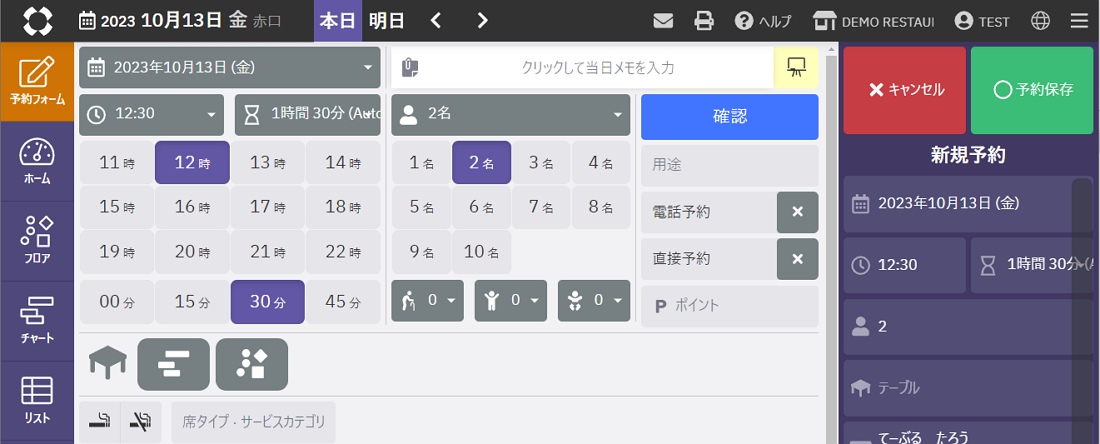Switch to the 明日 tab
The width and height of the screenshot is (1100, 444).
point(387,20)
